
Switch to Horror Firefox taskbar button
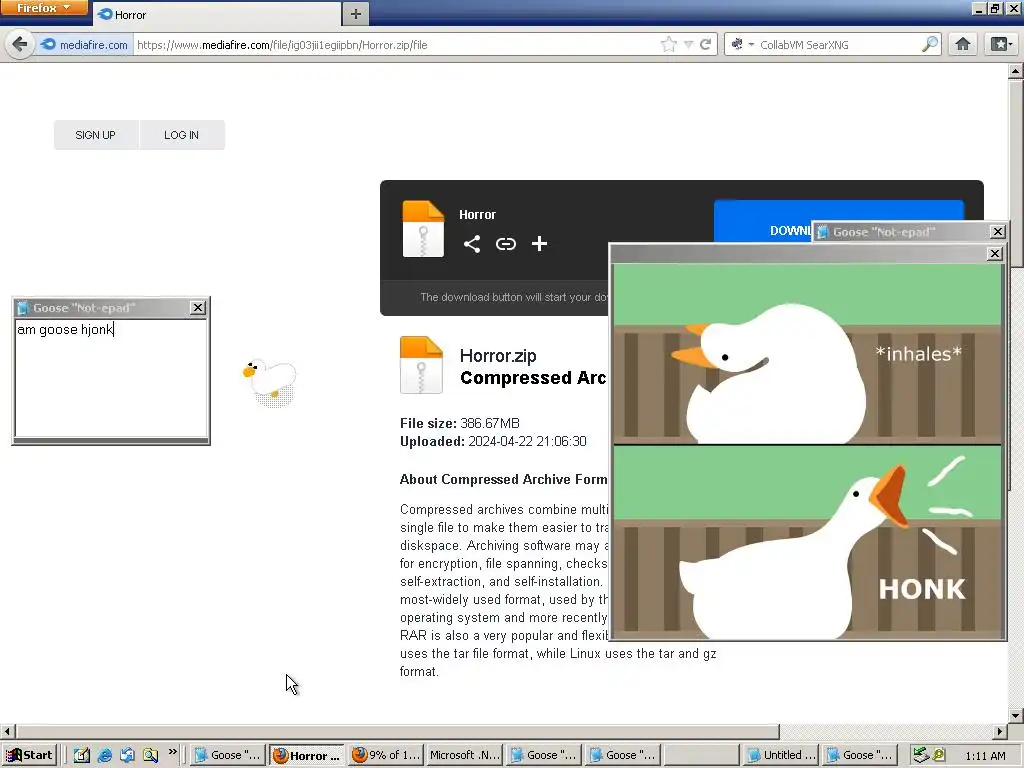[x=307, y=755]
